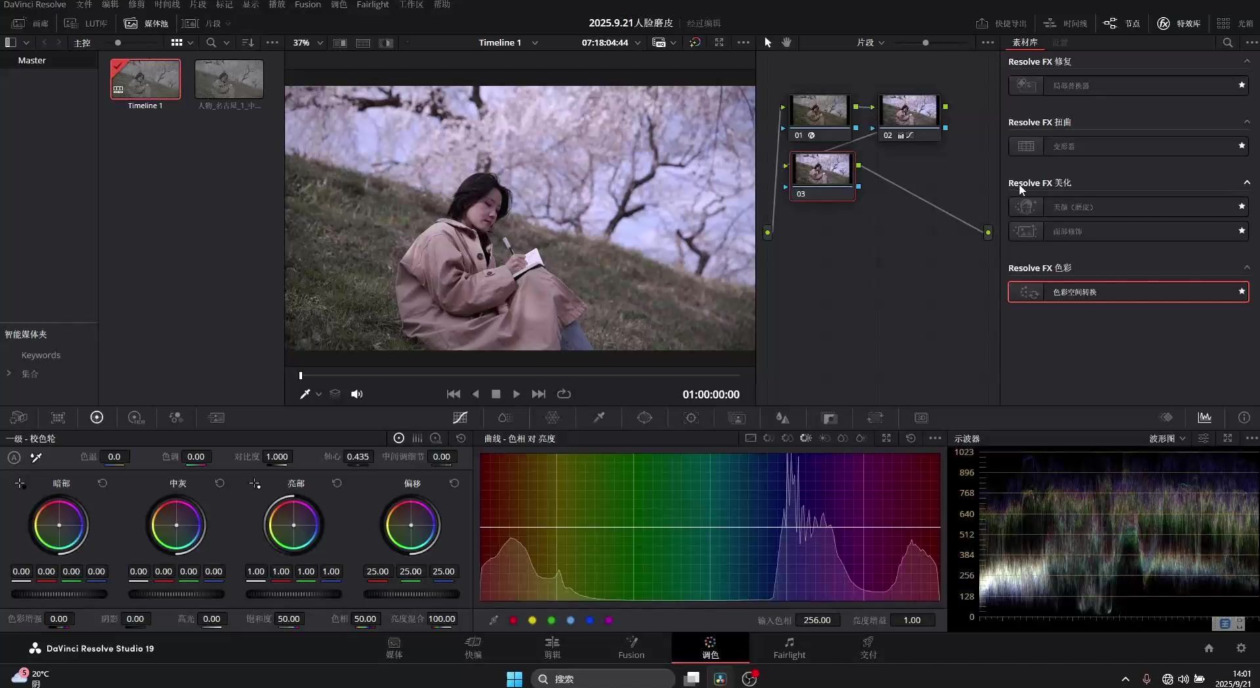Open the Fairlight menu in menu bar

(373, 5)
